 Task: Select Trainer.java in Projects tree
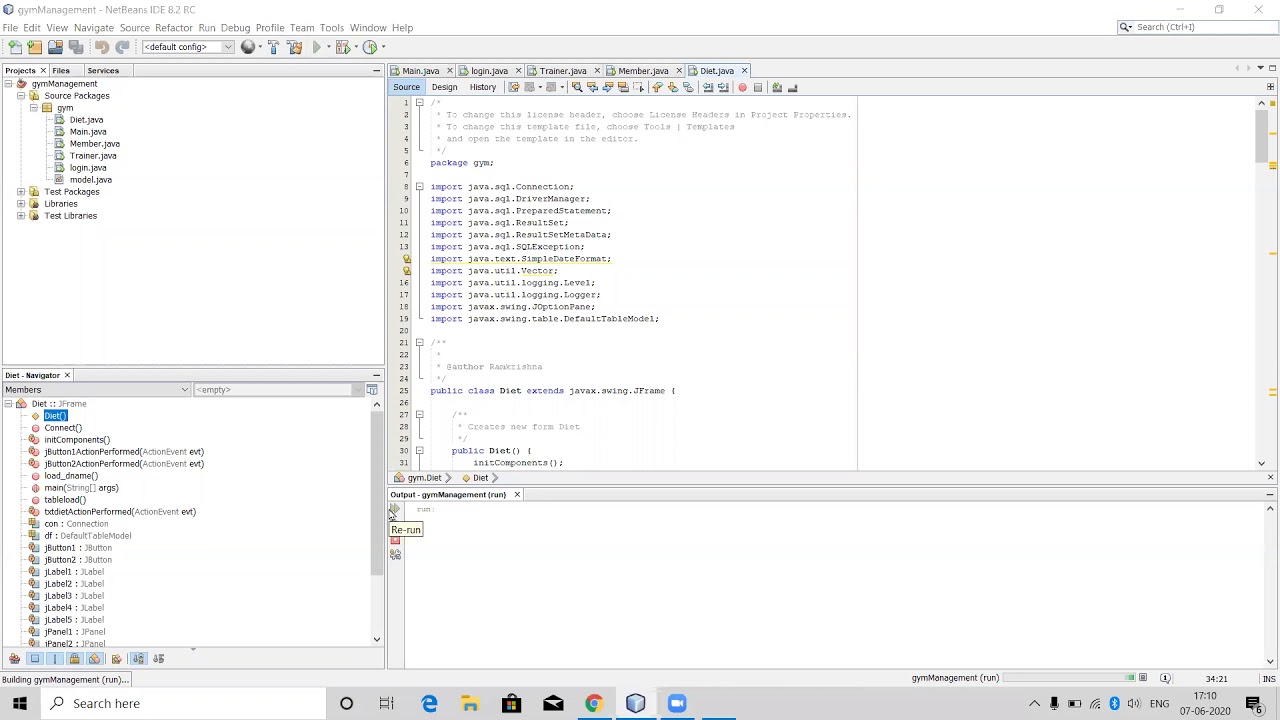click(92, 156)
